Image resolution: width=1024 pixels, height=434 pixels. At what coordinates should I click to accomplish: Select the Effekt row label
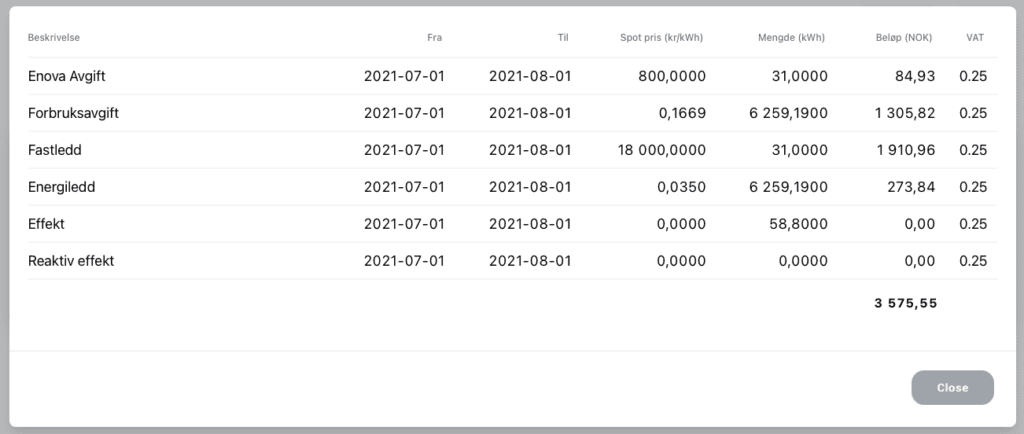(x=46, y=224)
